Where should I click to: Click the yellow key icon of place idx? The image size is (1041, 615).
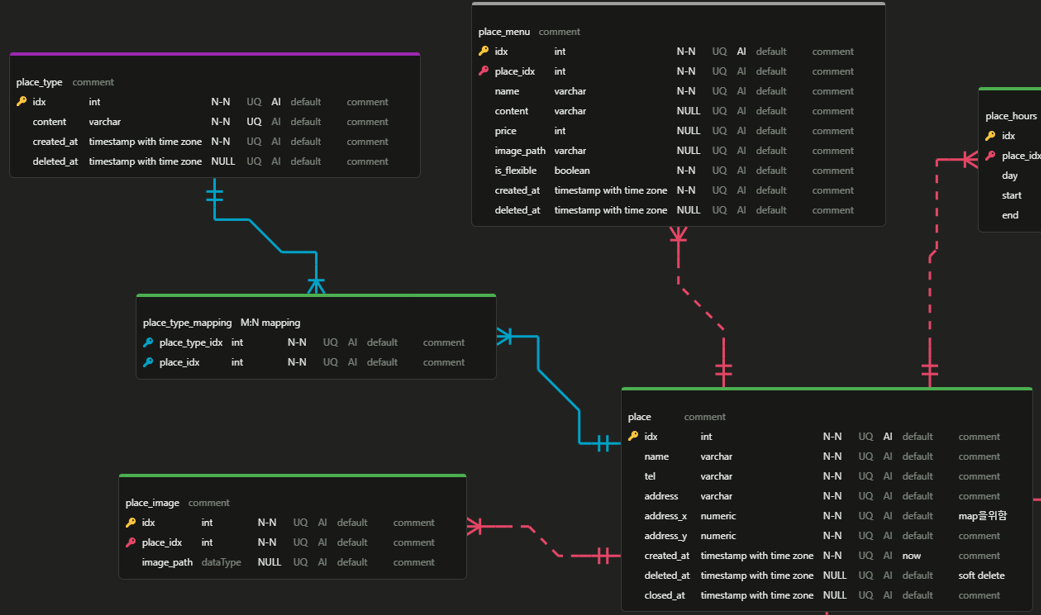633,436
